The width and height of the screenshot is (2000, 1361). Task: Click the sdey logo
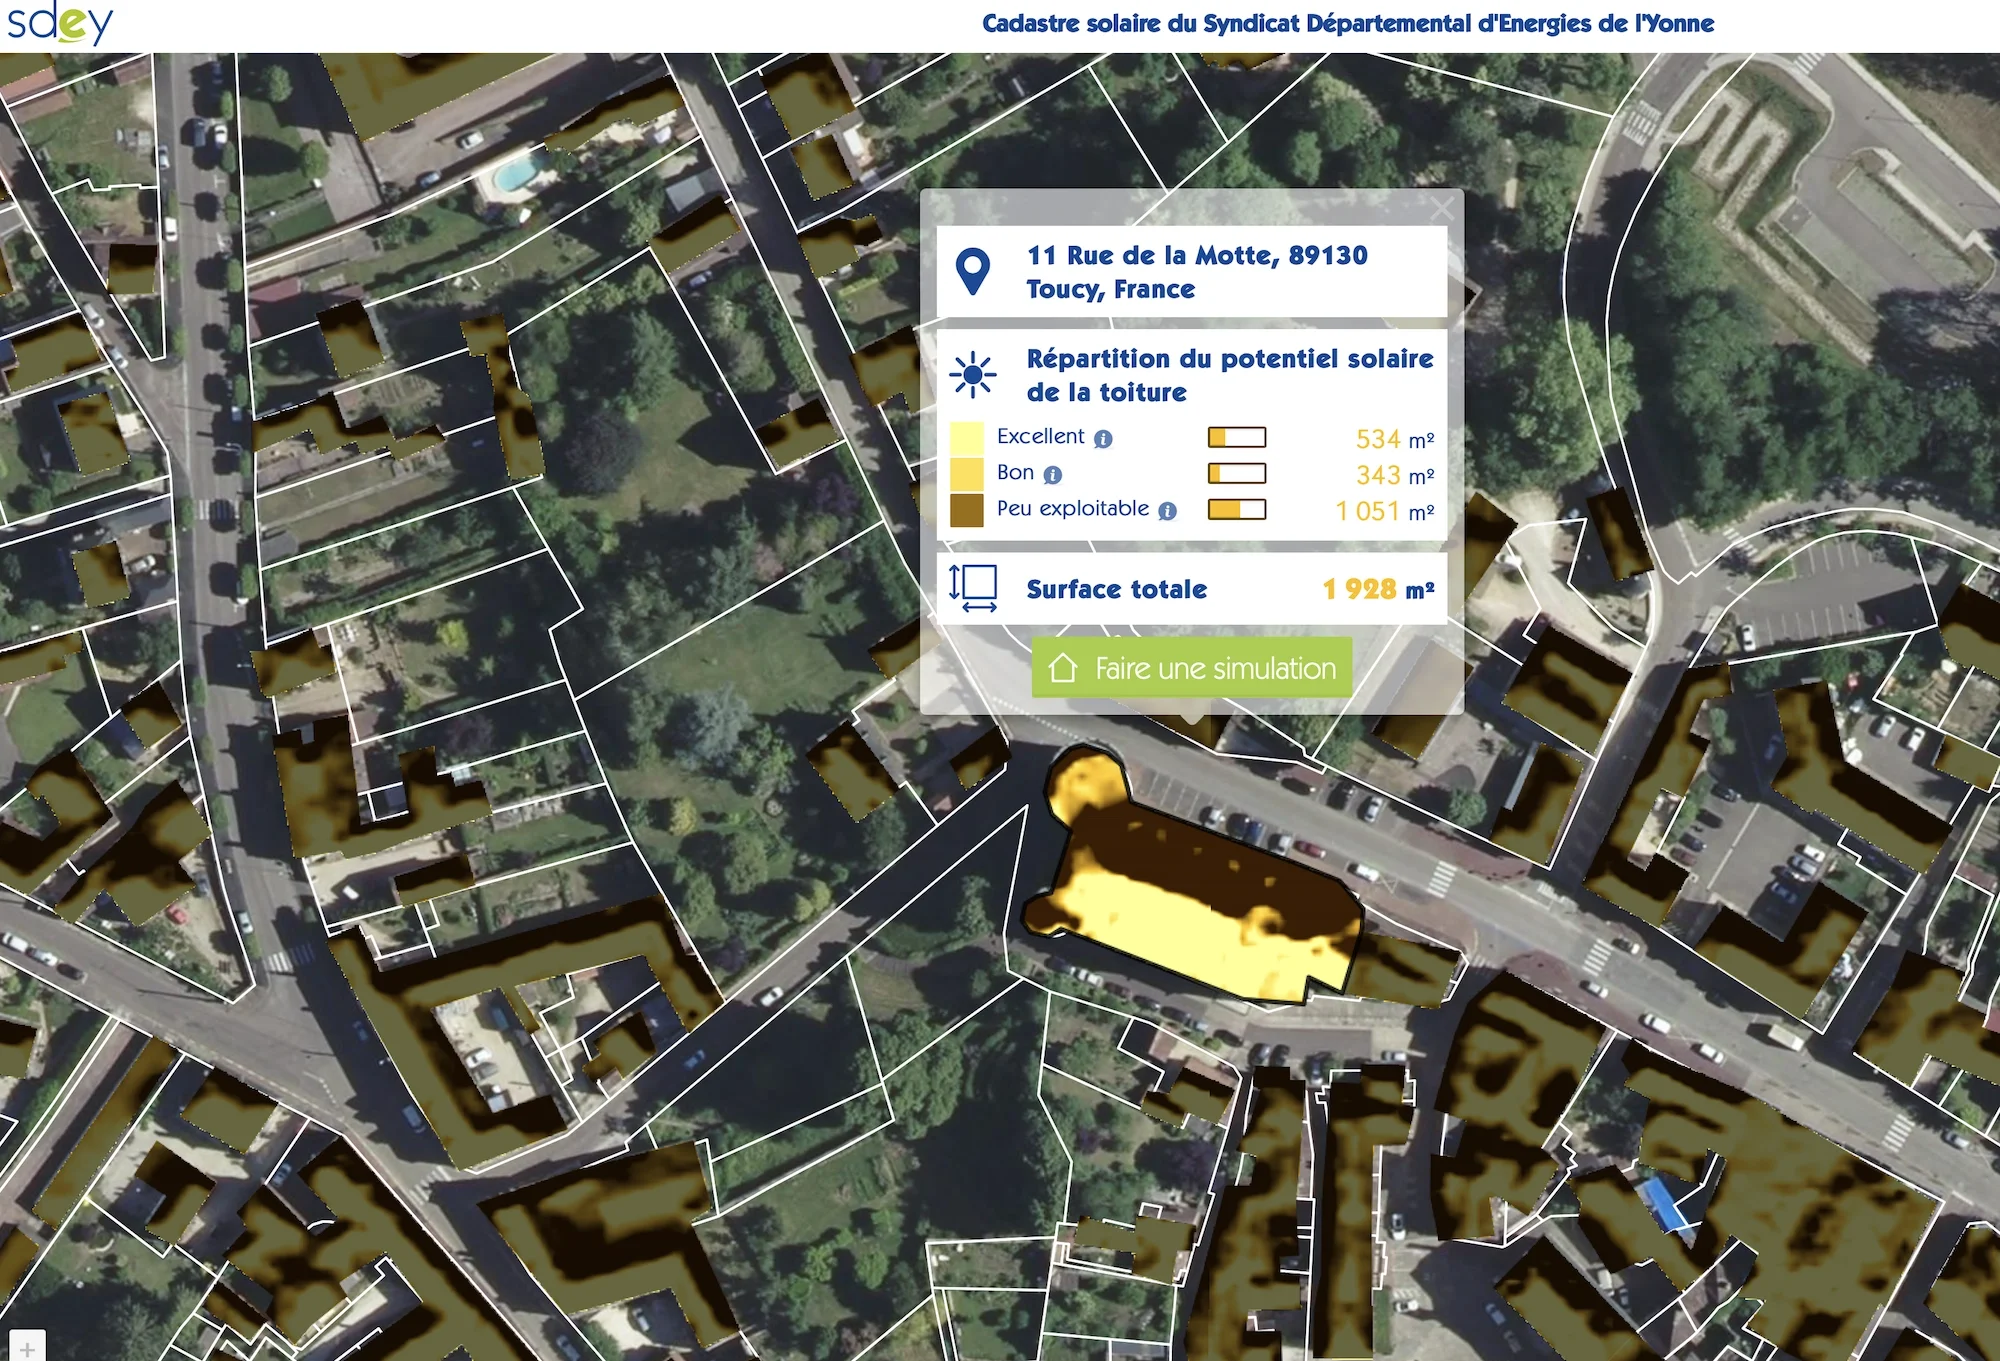click(60, 23)
